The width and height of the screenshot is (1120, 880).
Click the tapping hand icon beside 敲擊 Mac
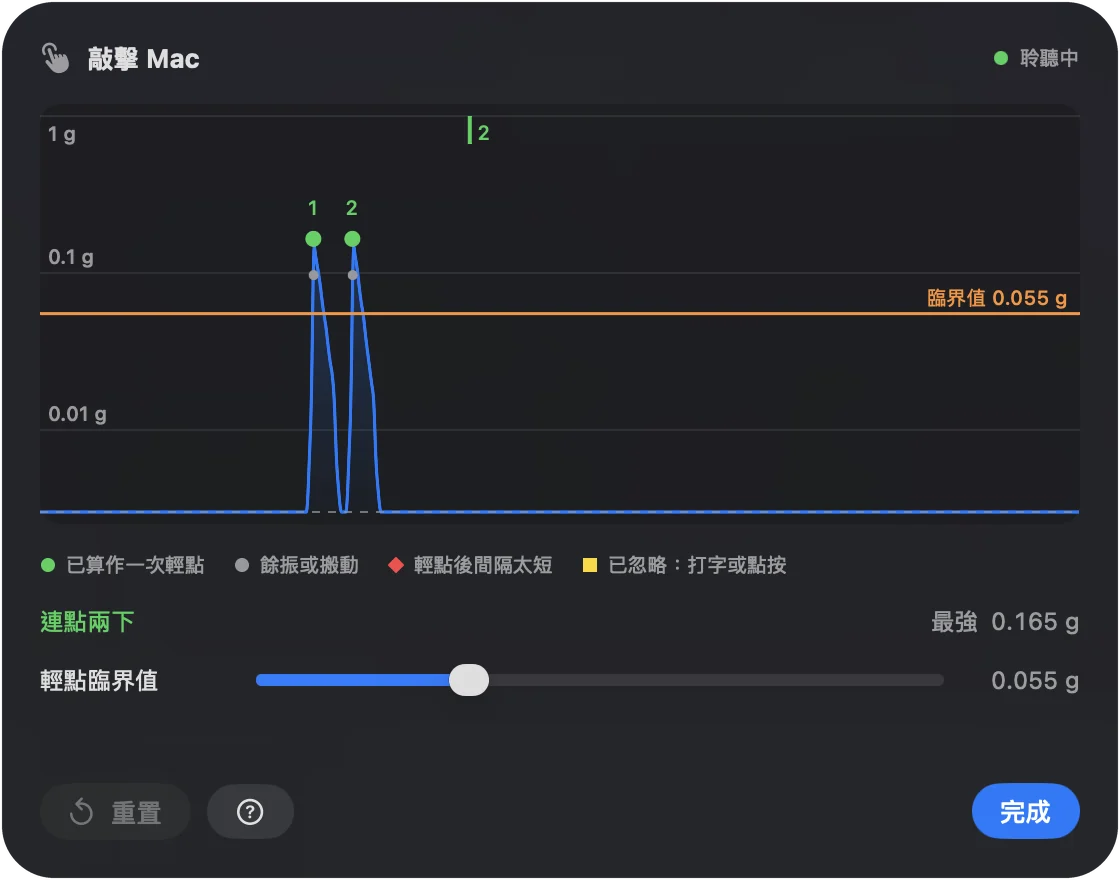point(55,58)
